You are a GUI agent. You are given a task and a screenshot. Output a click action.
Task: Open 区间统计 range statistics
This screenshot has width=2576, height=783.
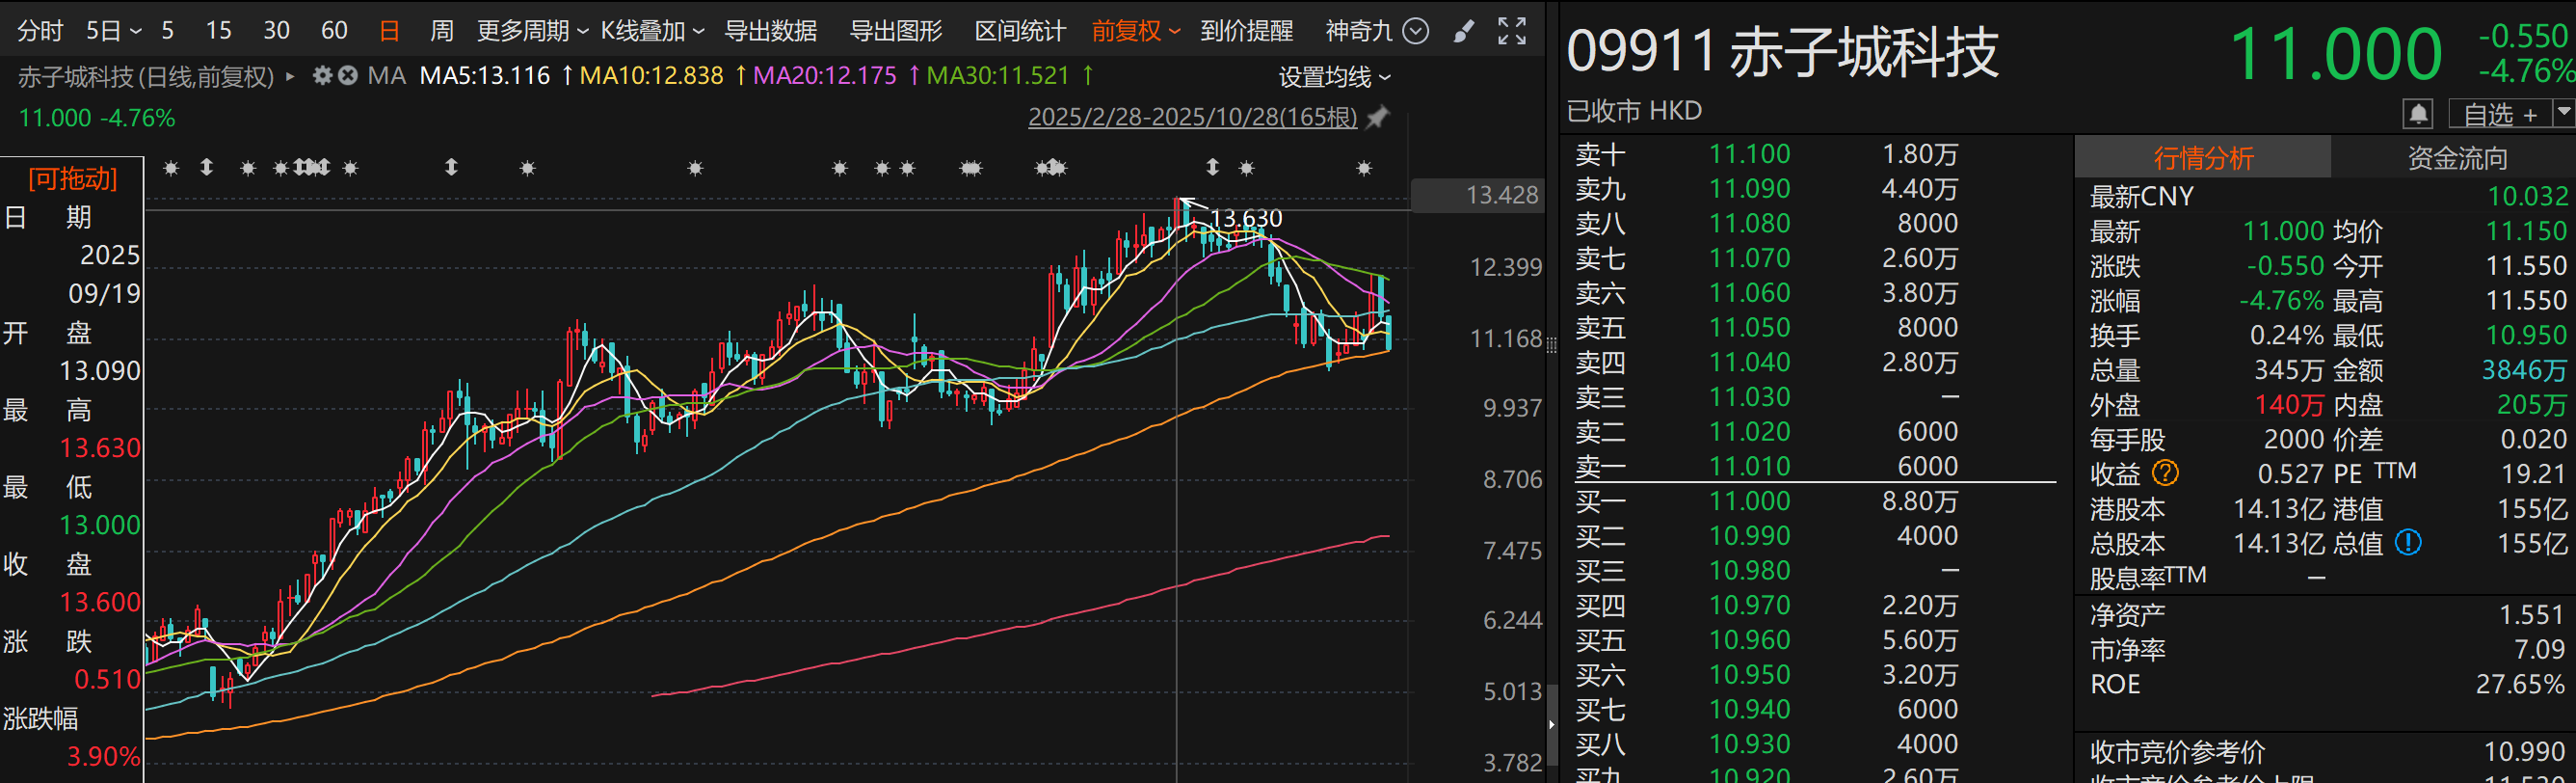(x=1020, y=31)
